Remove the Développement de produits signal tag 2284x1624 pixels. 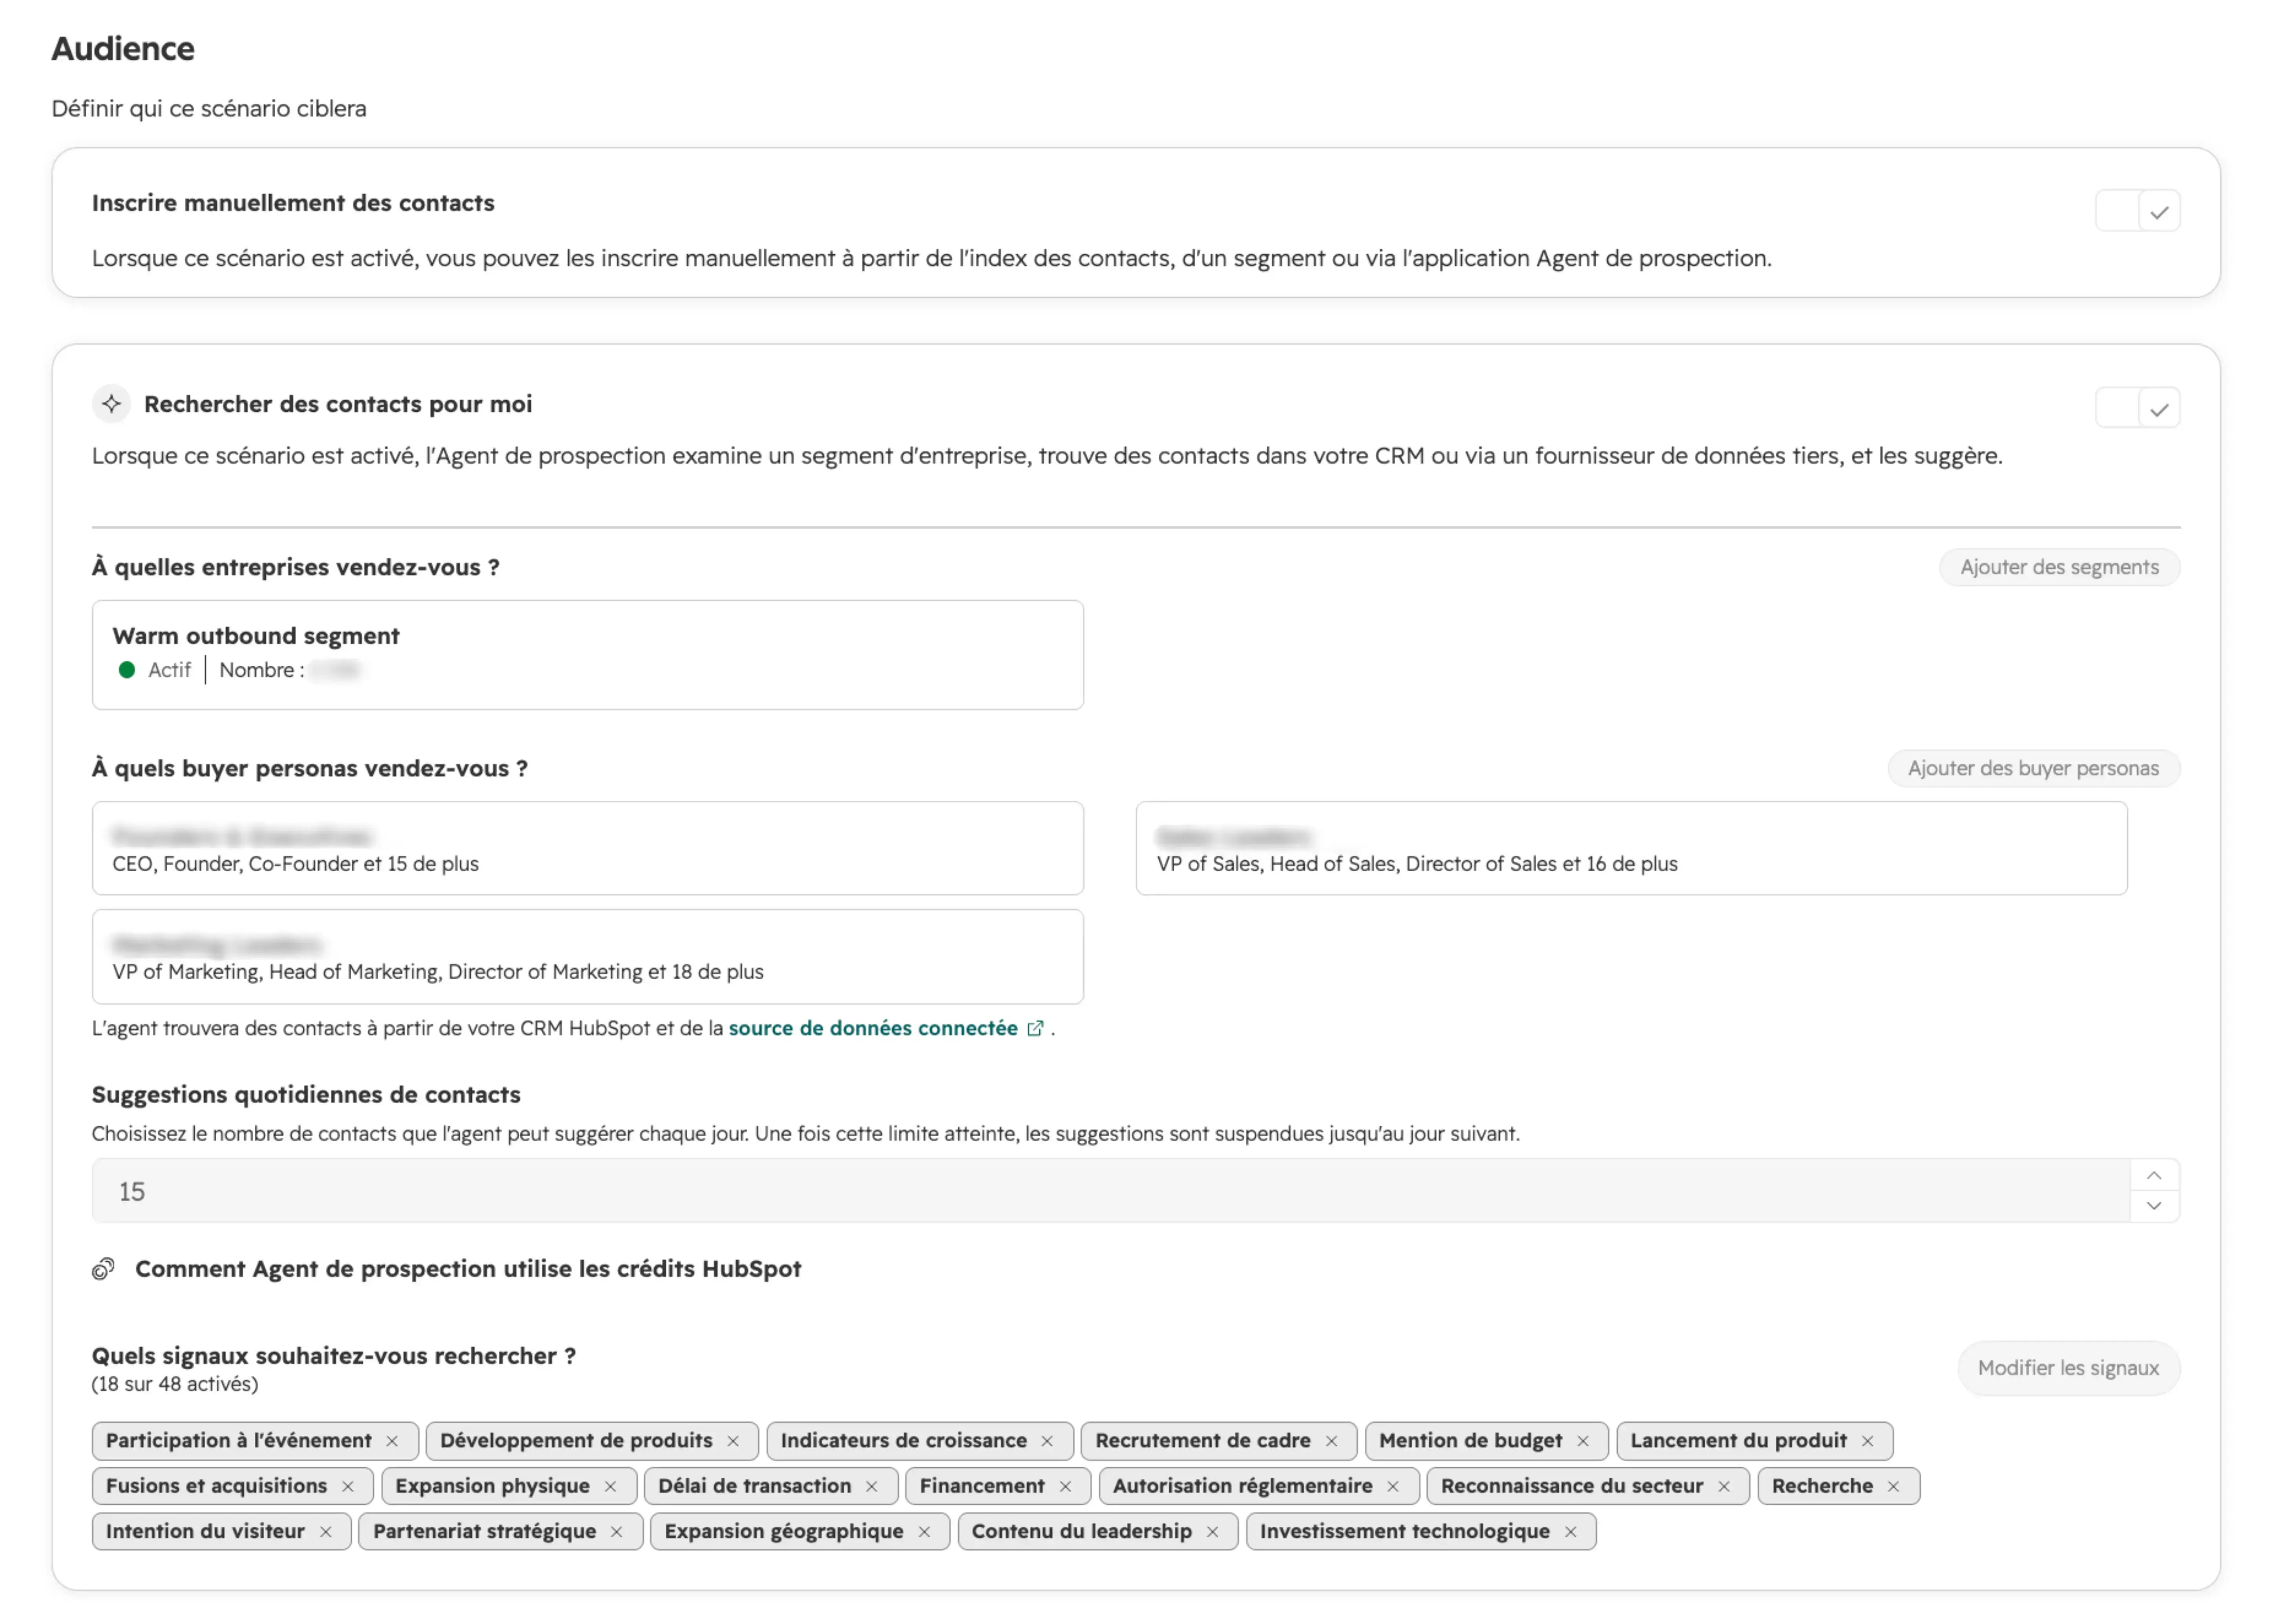pos(733,1441)
